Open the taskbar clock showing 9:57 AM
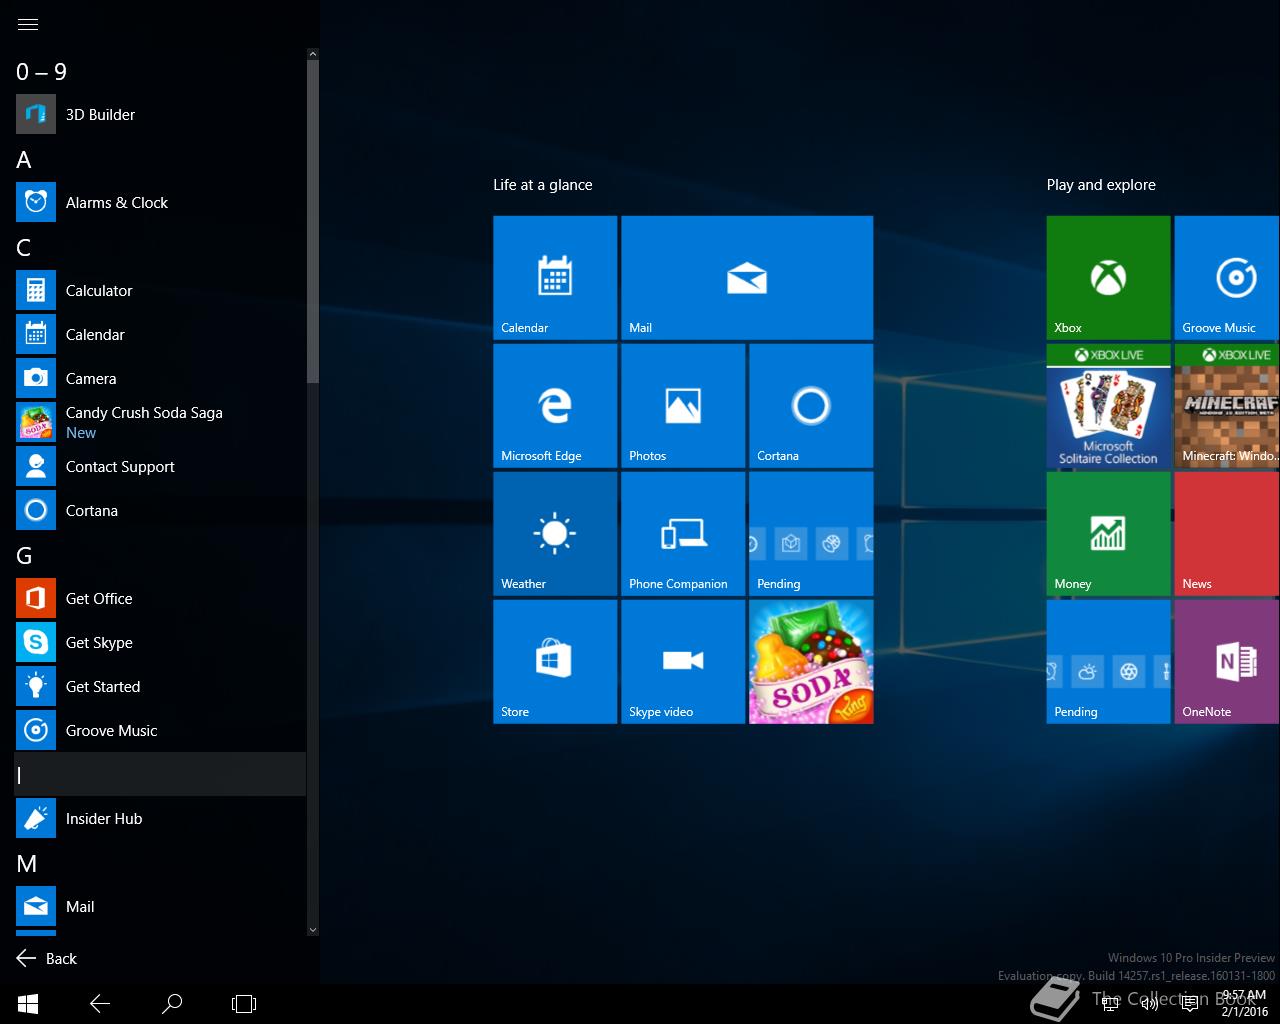The image size is (1280, 1024). click(1244, 1003)
